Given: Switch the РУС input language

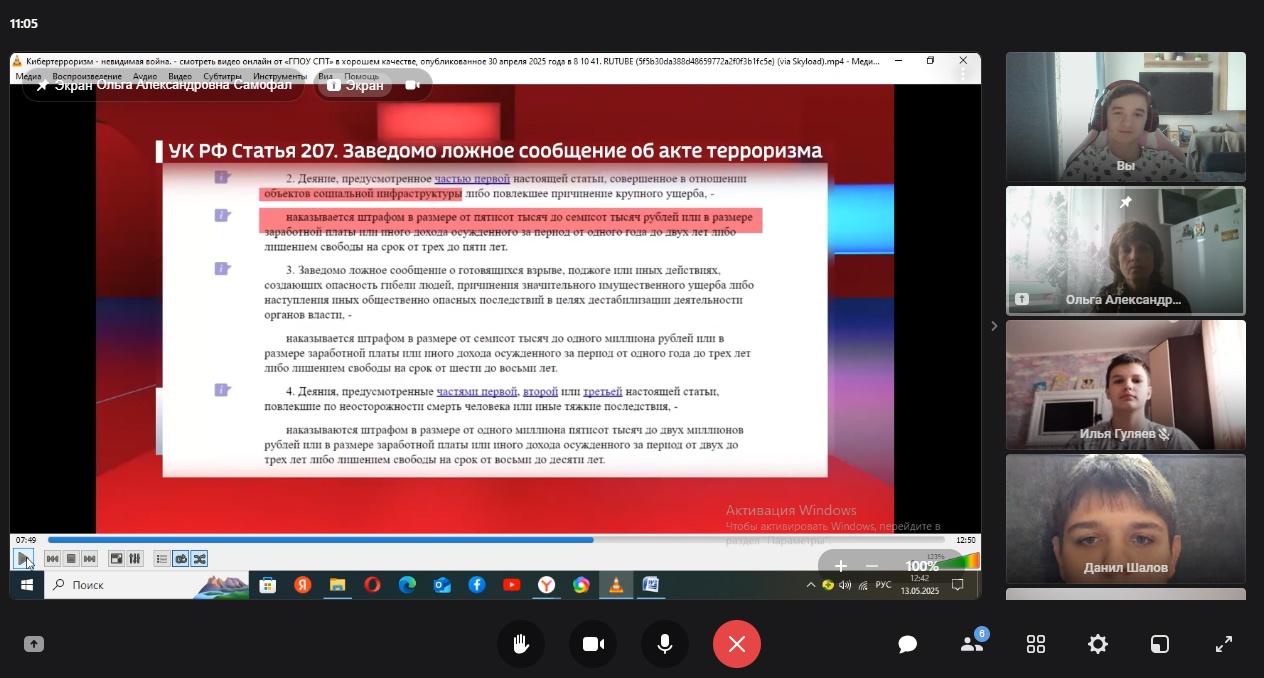Looking at the screenshot, I should click(x=883, y=585).
